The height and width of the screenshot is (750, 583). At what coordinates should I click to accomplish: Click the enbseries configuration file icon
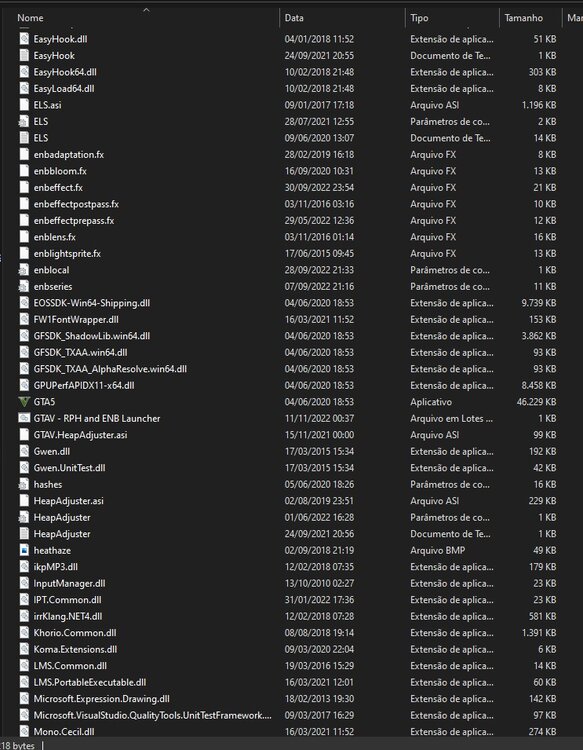[24, 287]
